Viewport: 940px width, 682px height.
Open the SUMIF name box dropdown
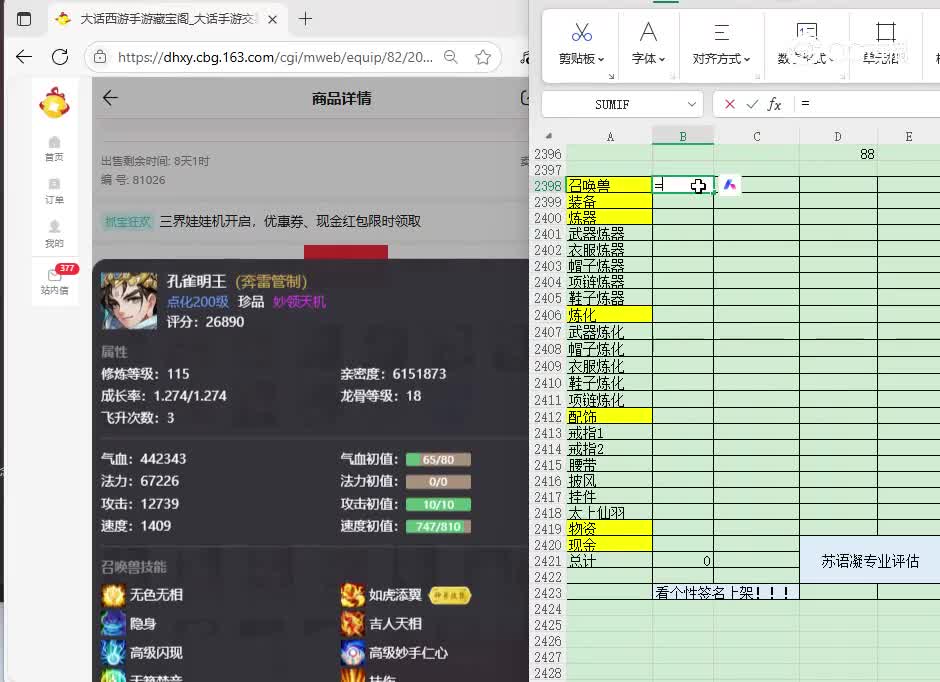tap(692, 104)
